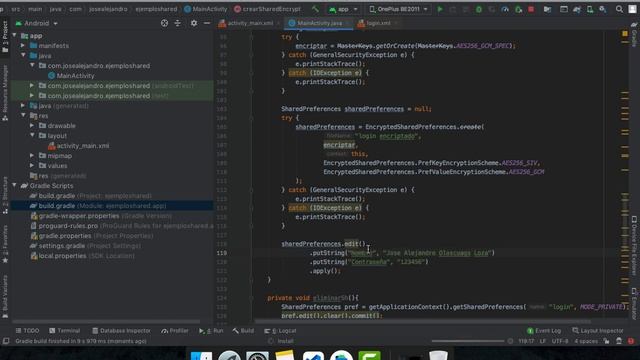Image resolution: width=640 pixels, height=360 pixels.
Task: Open the Event Log window
Action: tap(544, 331)
